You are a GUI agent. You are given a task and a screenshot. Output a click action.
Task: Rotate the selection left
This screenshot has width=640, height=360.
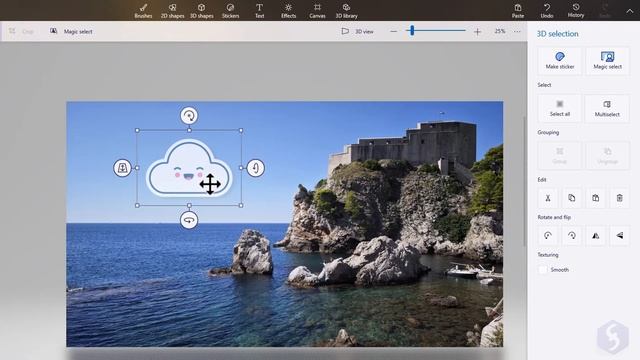pos(548,236)
